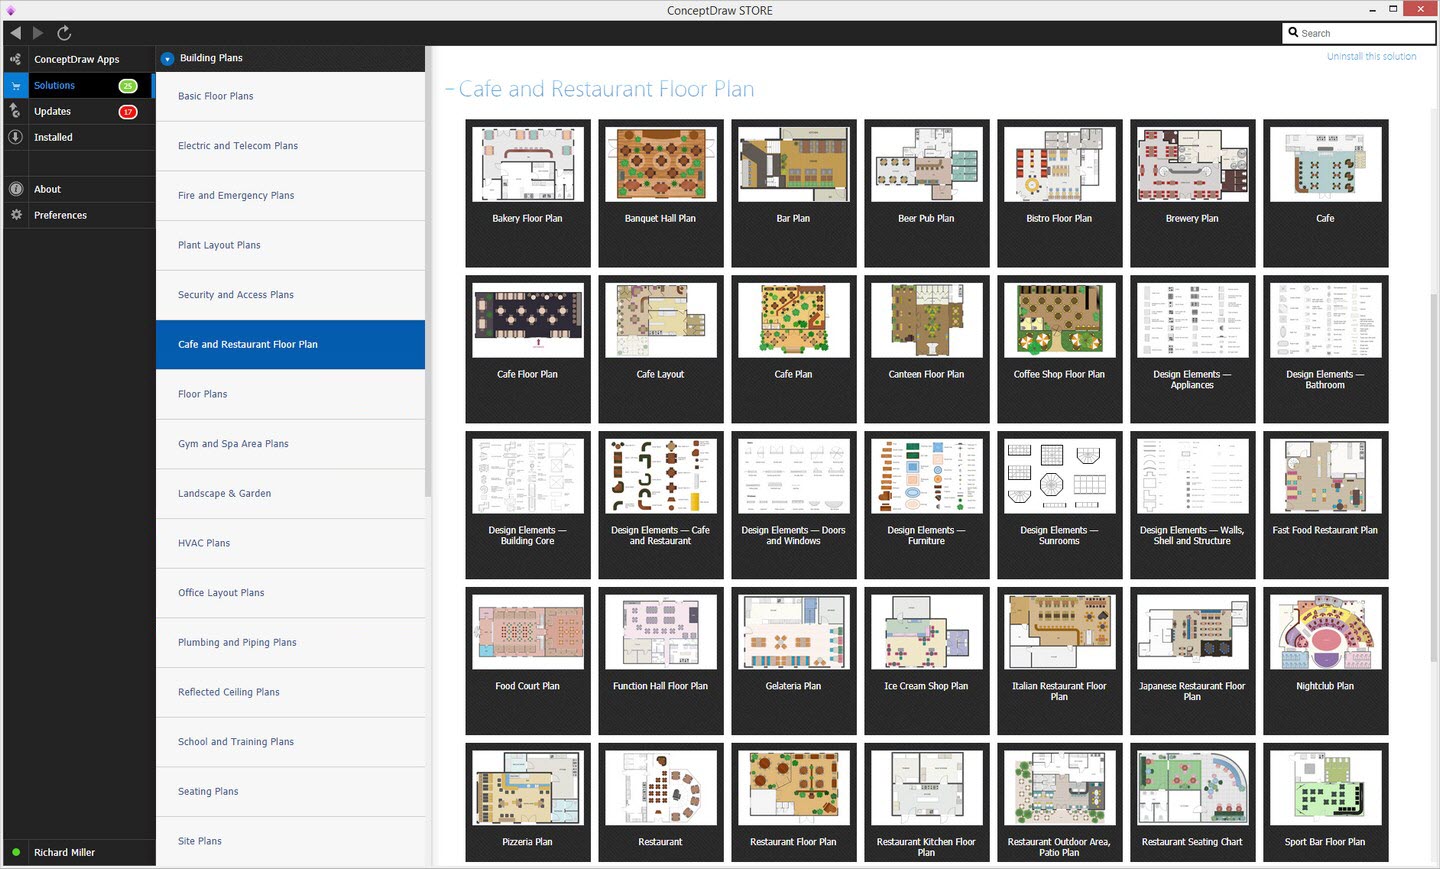Image resolution: width=1440 pixels, height=869 pixels.
Task: Open the ConceptDraw Apps section
Action: [79, 59]
